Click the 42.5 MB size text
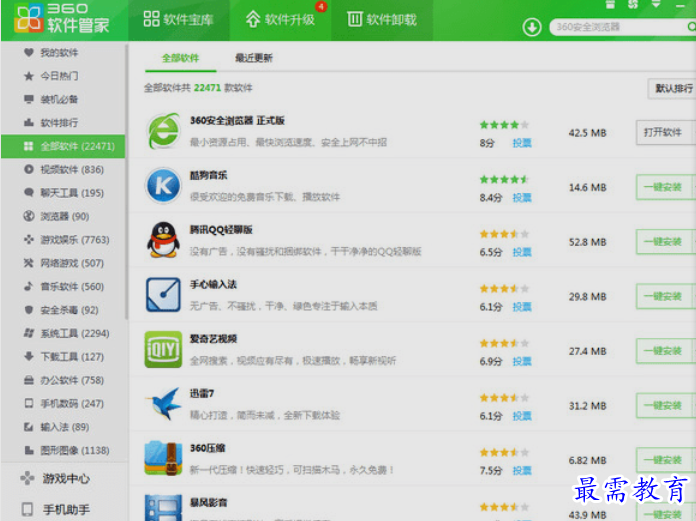This screenshot has height=521, width=696. 587,133
